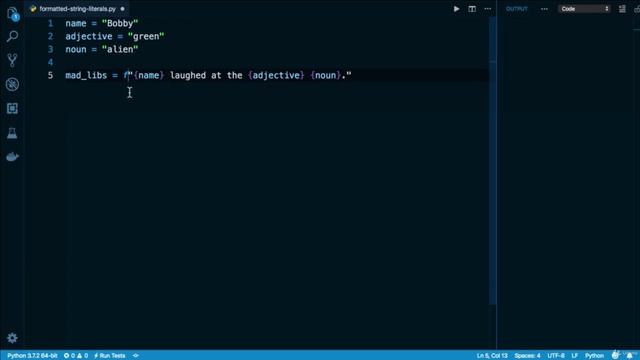640x360 pixels.
Task: Click the word laughed in line 5
Action: coord(188,76)
